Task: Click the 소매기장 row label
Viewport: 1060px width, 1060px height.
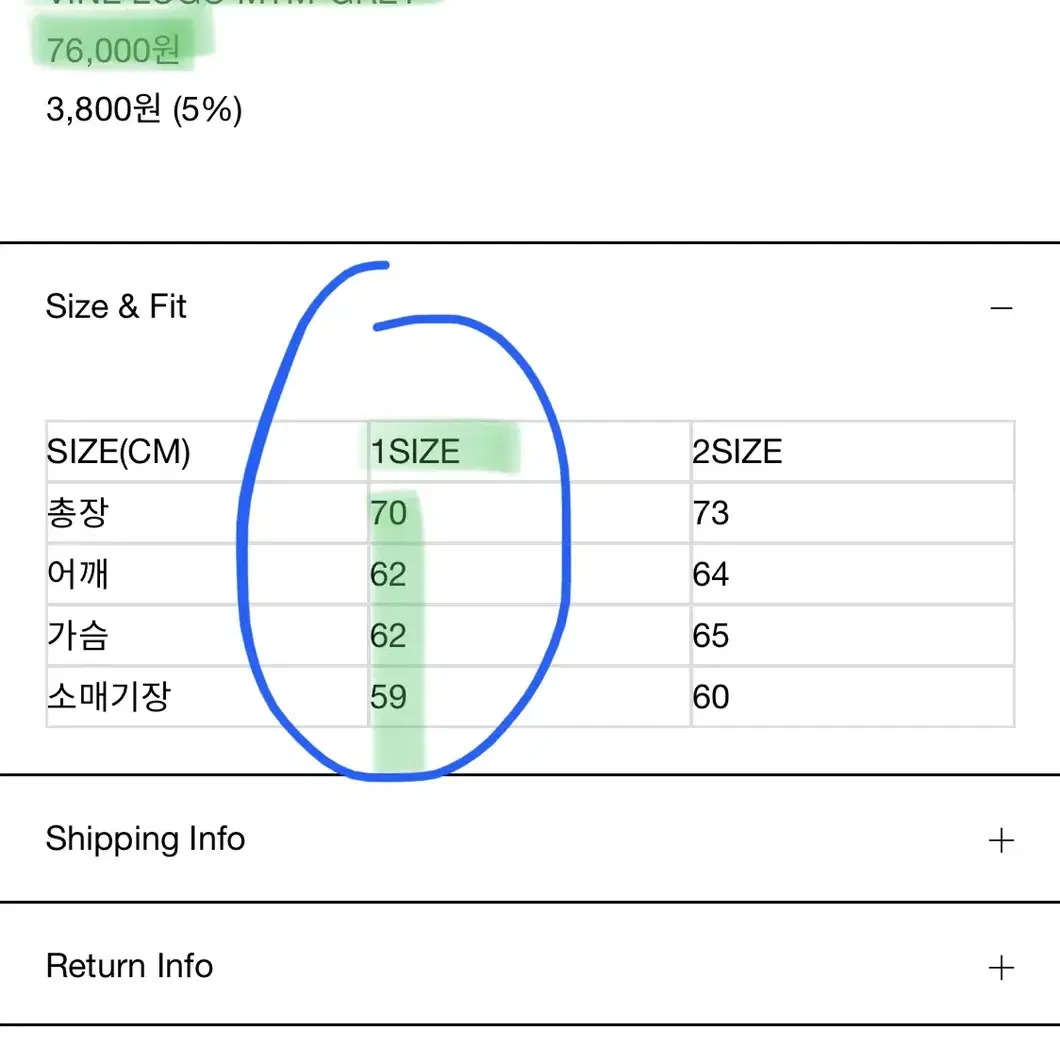Action: (x=108, y=696)
